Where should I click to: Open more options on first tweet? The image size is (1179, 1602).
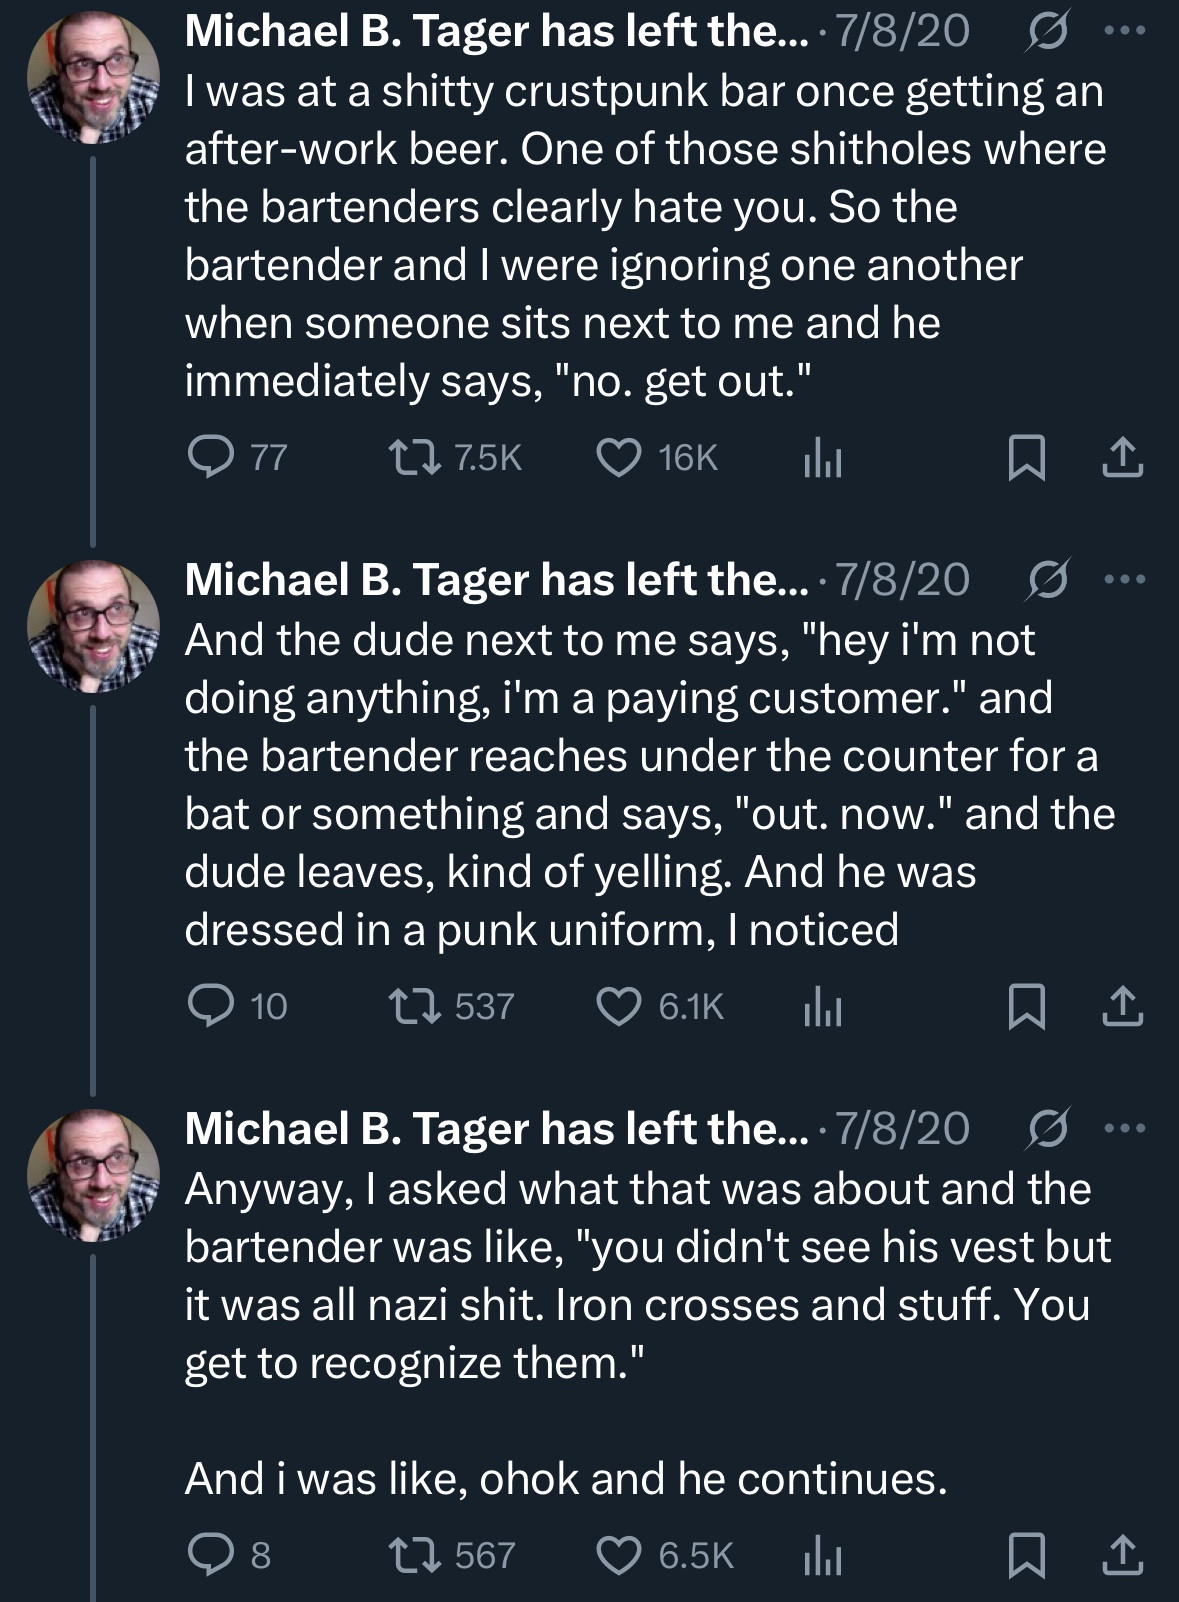(x=1124, y=31)
